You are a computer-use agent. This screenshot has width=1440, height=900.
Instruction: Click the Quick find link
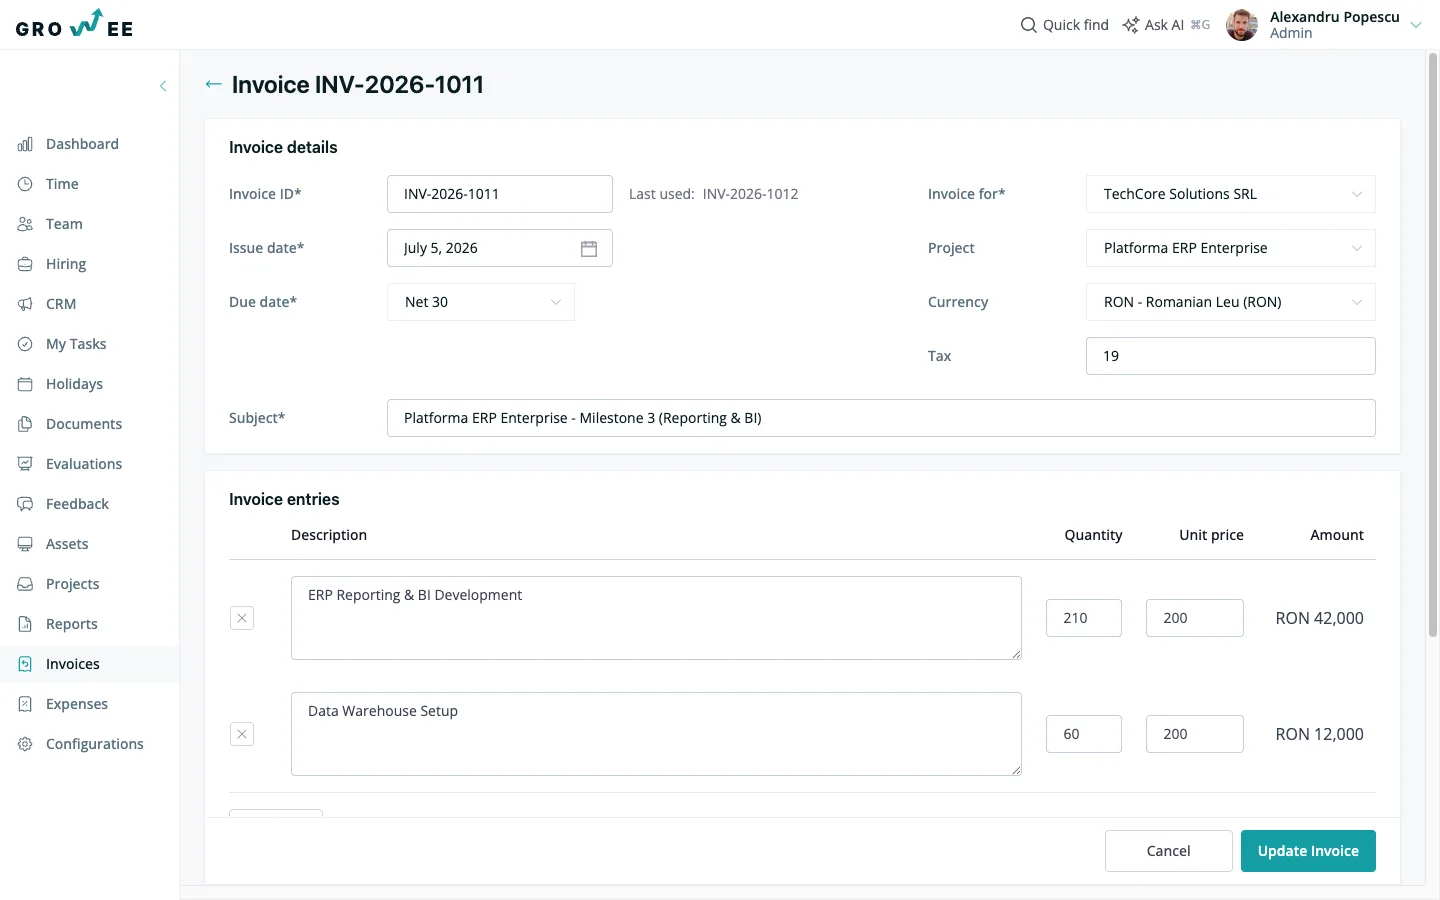(1064, 25)
